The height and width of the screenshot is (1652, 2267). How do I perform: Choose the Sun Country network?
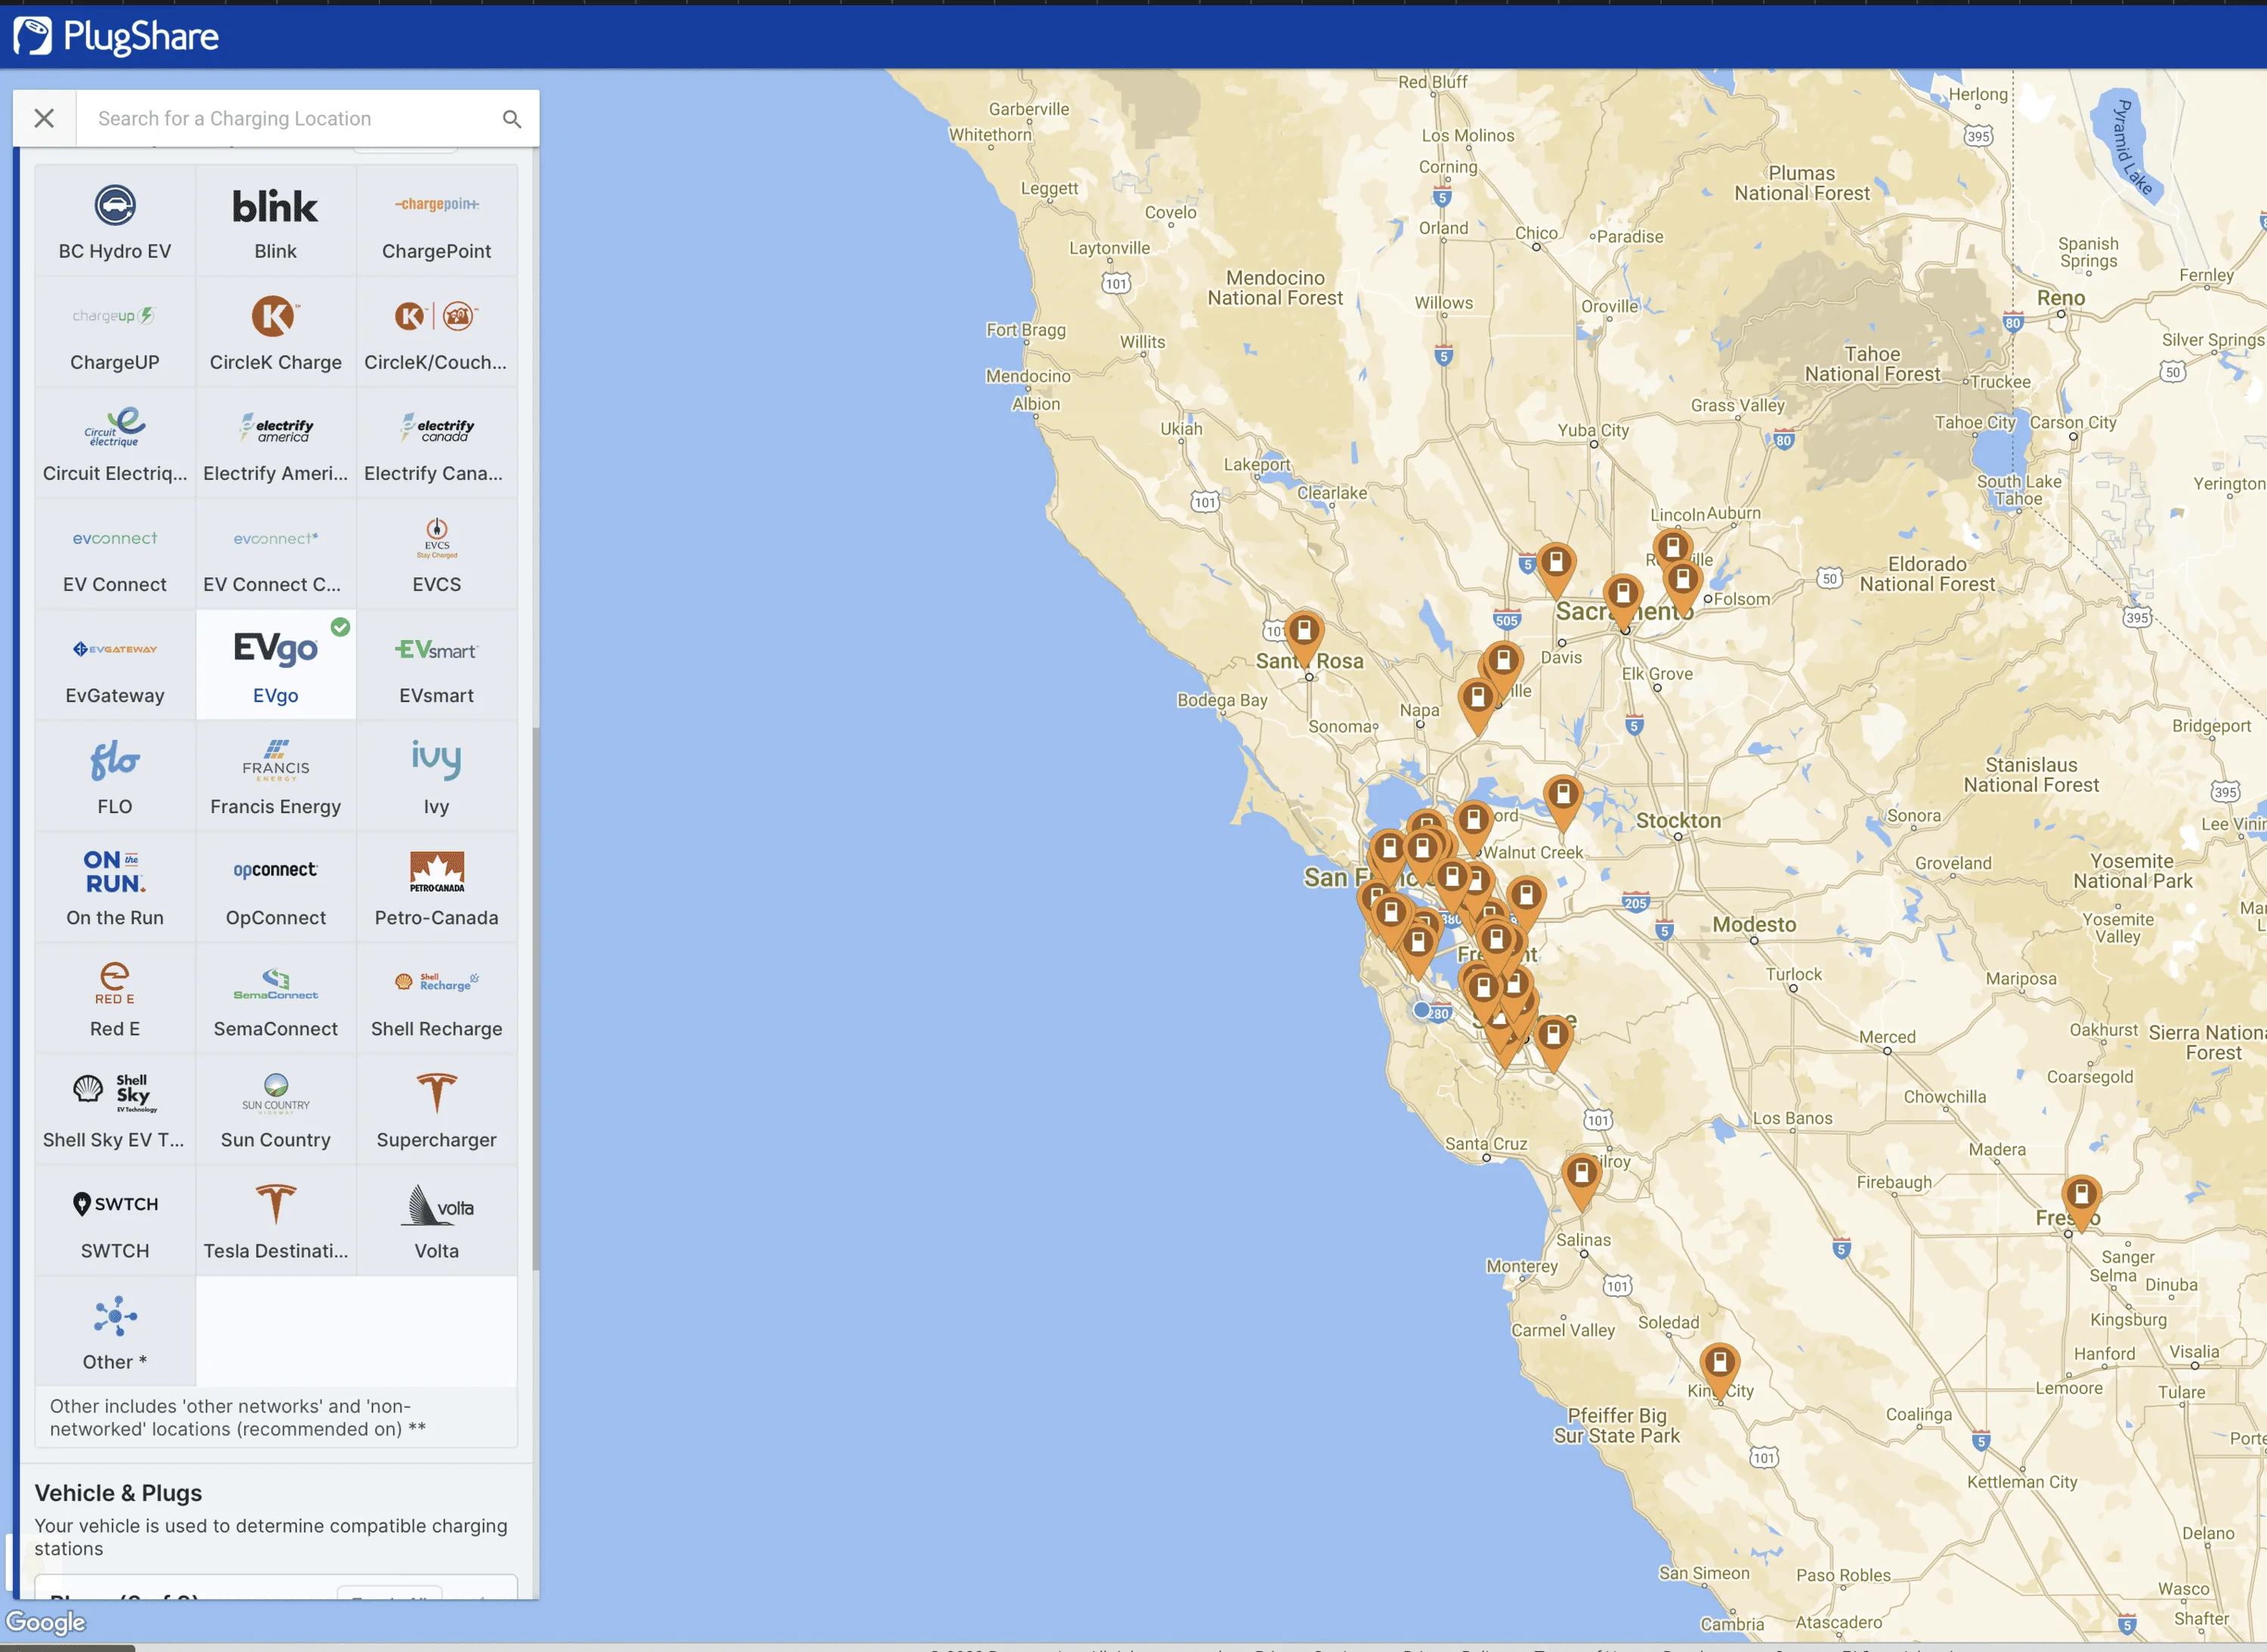point(275,1109)
